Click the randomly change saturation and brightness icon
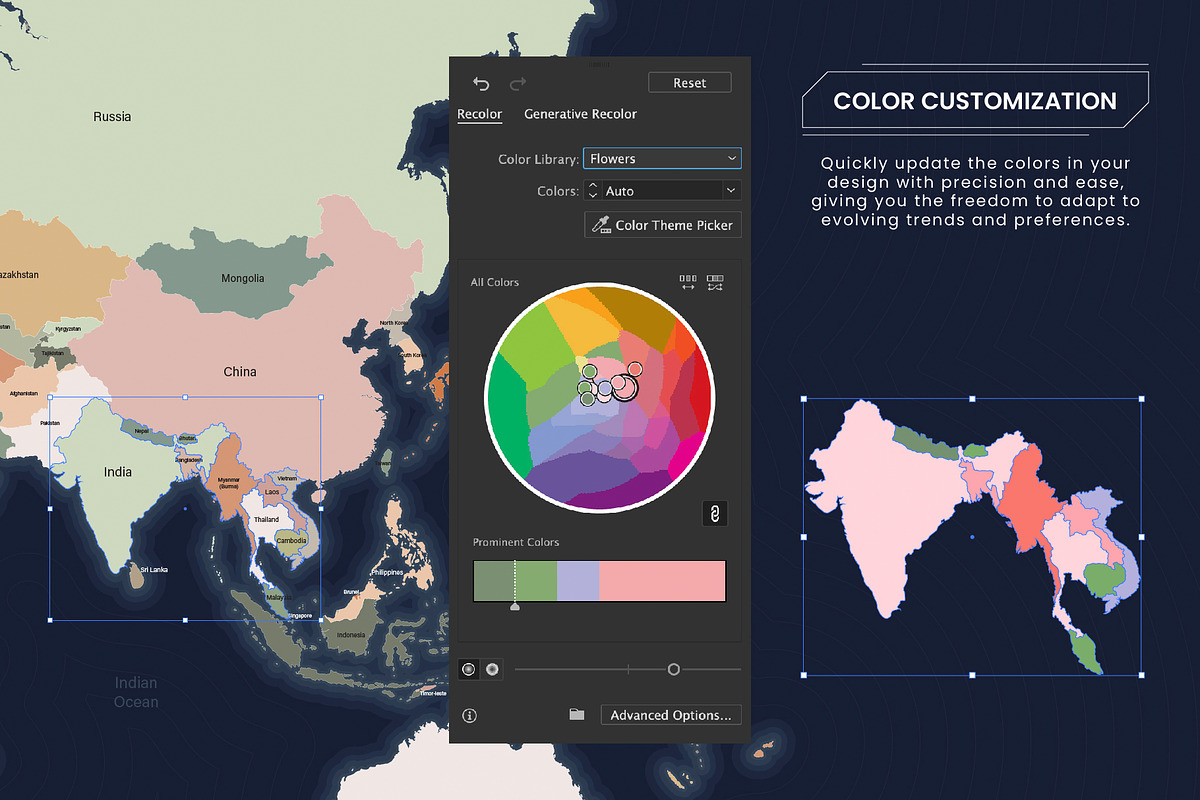Screen dimensions: 1200x800 point(715,283)
